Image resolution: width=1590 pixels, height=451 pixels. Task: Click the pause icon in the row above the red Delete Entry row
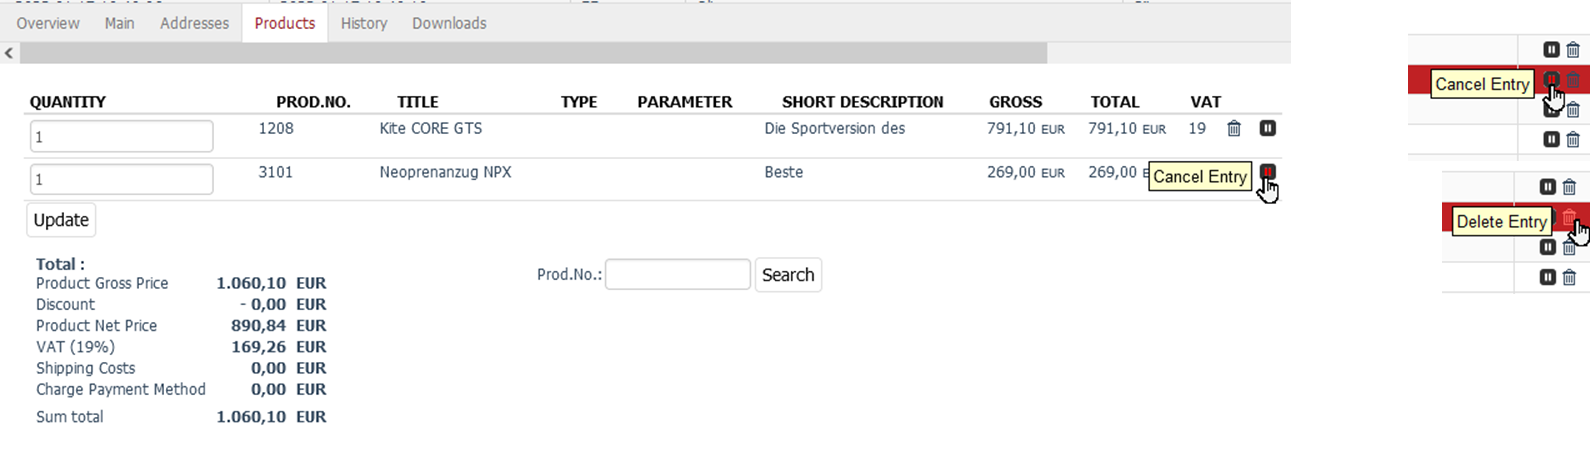coord(1547,187)
